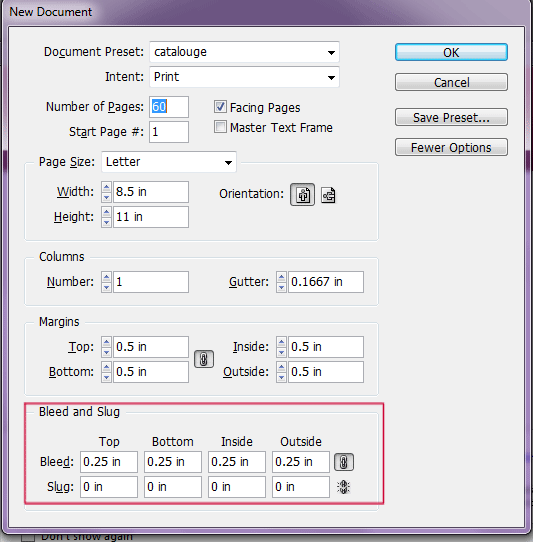
Task: Enable the Master Text Frame checkbox
Action: pyautogui.click(x=220, y=127)
